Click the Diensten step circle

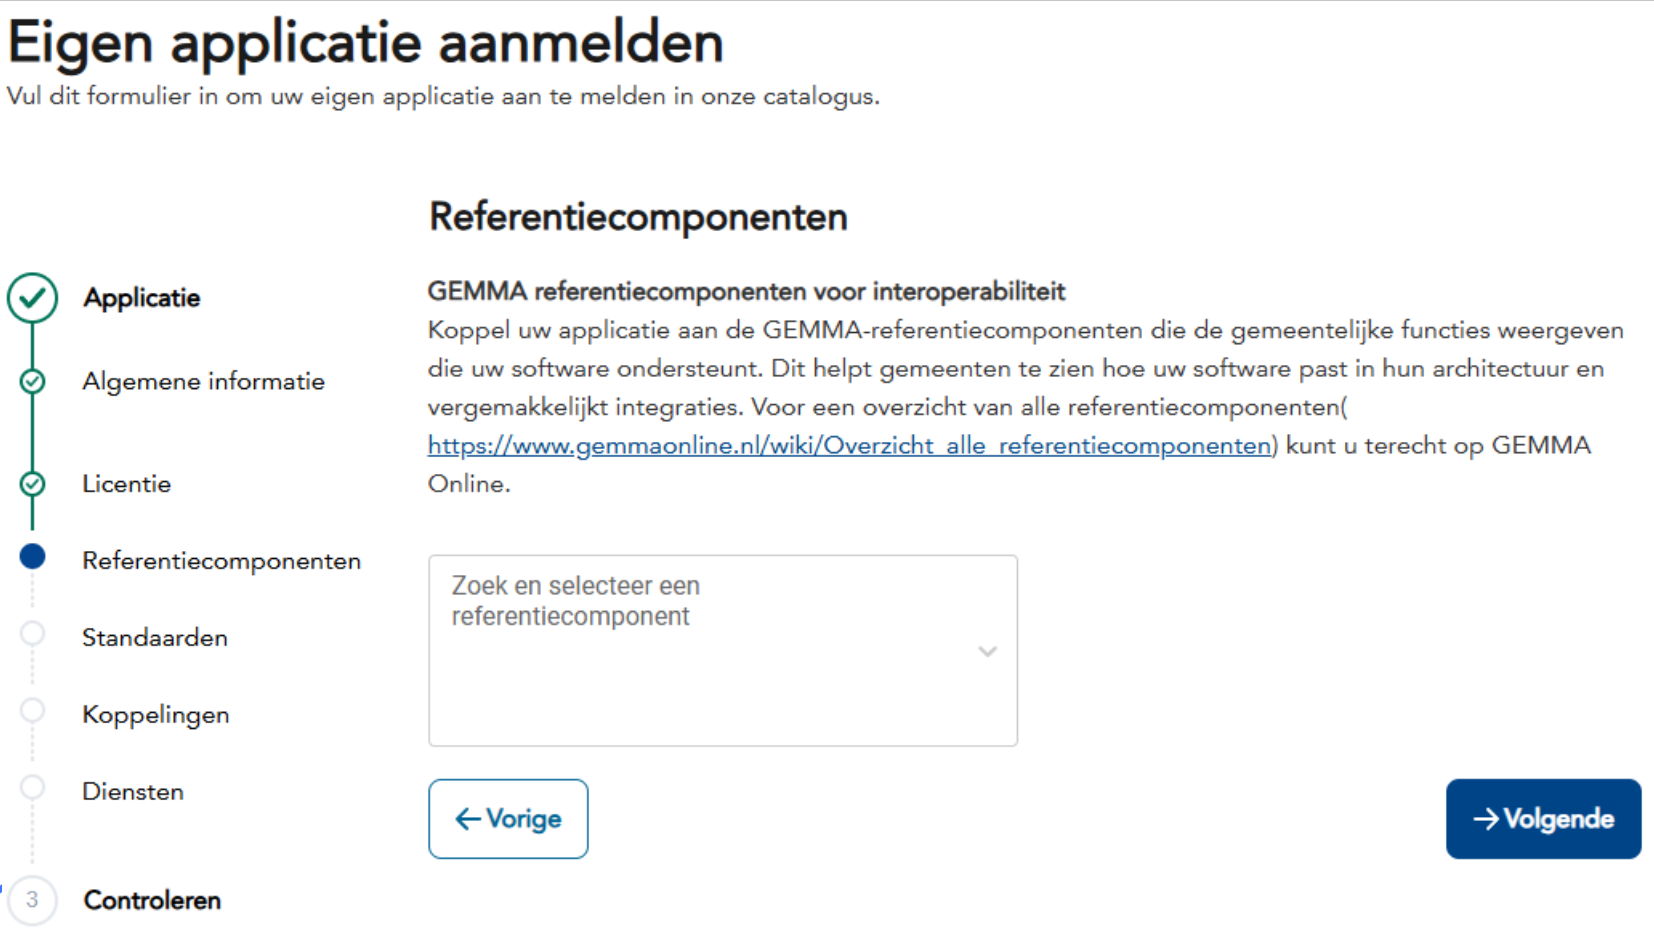tap(32, 788)
